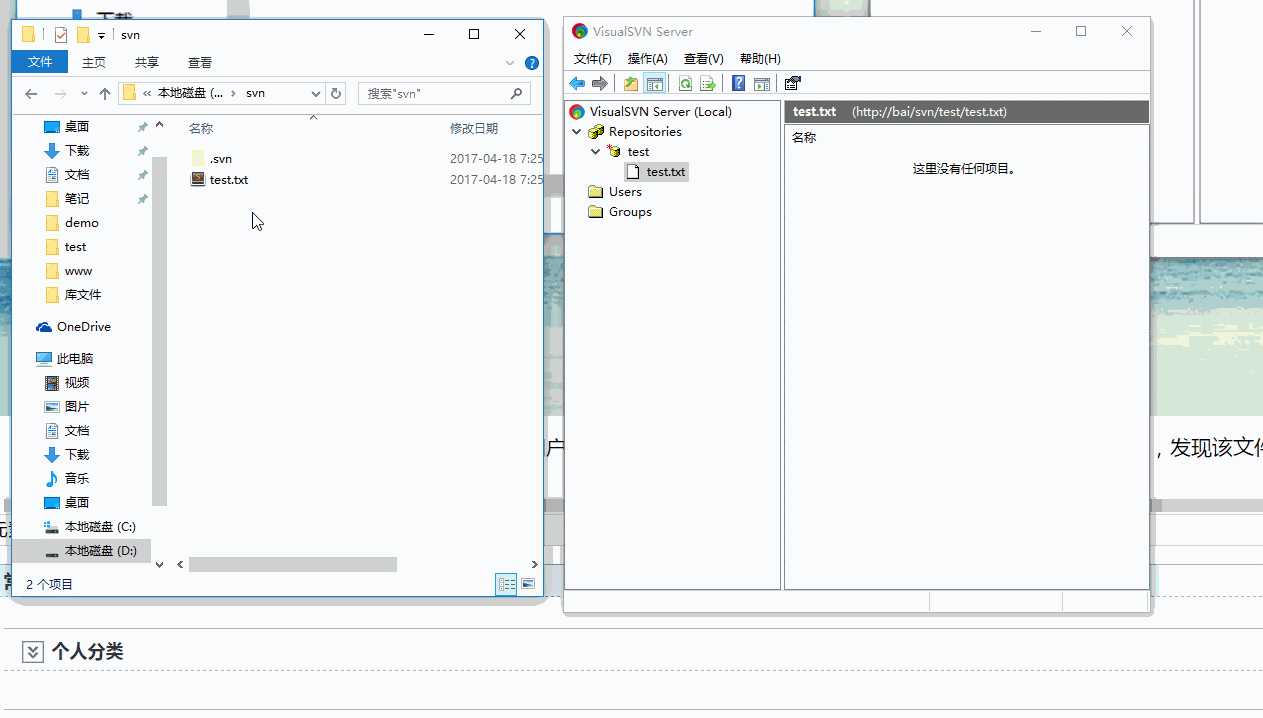This screenshot has height=718, width=1263.
Task: Select test.txt file node in repository tree
Action: (x=656, y=172)
